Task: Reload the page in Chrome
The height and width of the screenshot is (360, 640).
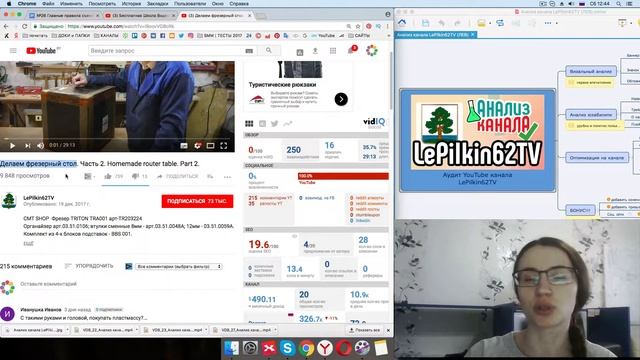Action: click(x=24, y=26)
